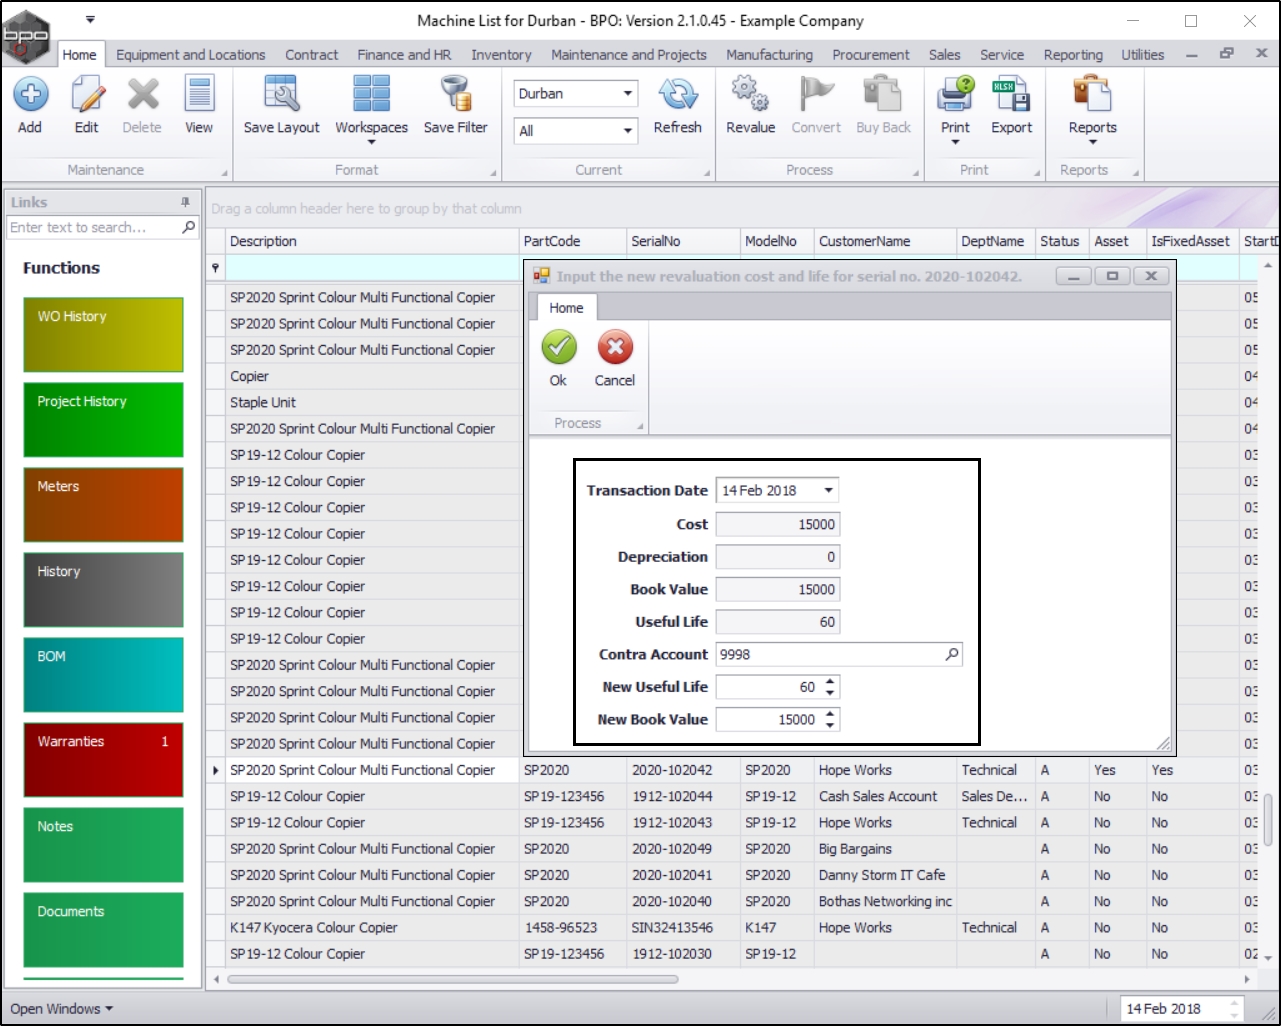
Task: Click the Revalue gears icon
Action: pos(750,95)
